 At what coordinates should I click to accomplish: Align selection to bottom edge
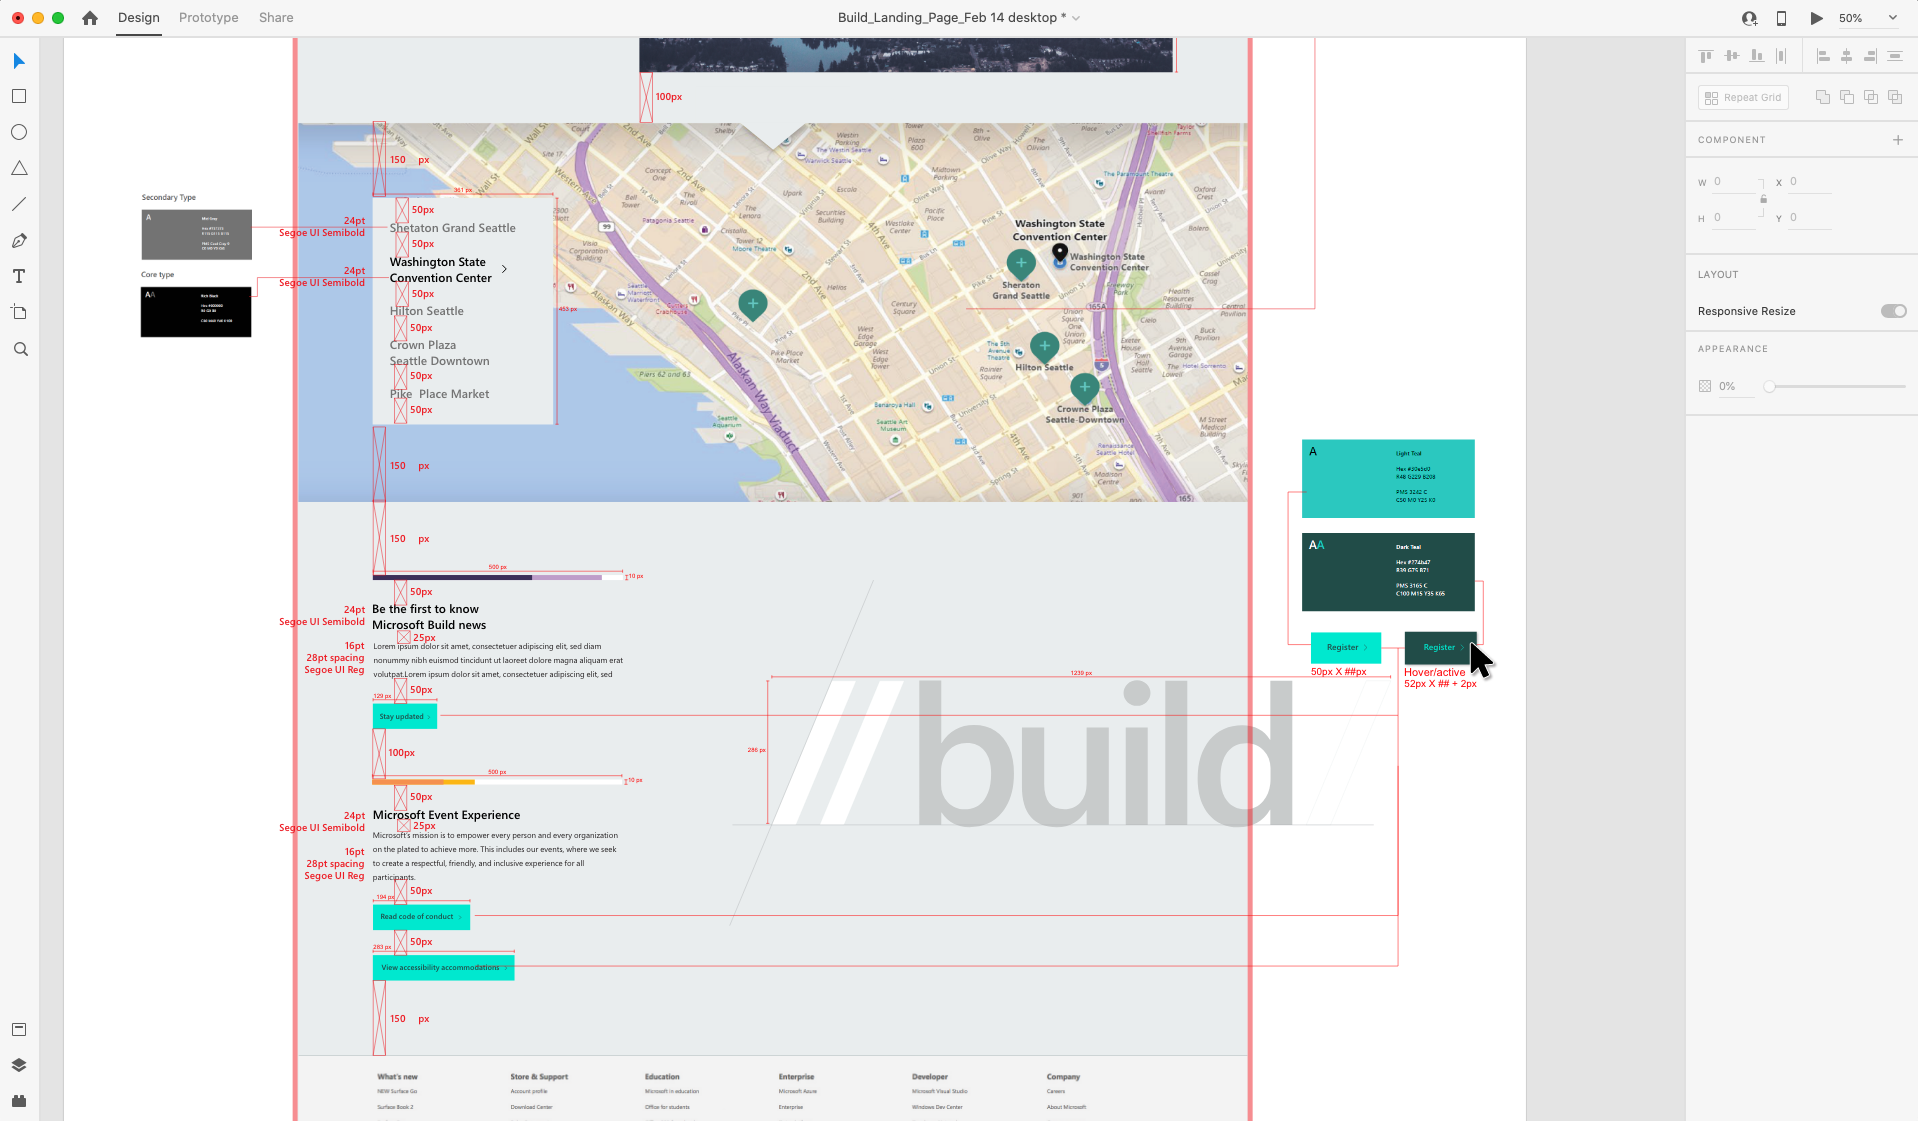tap(1757, 56)
